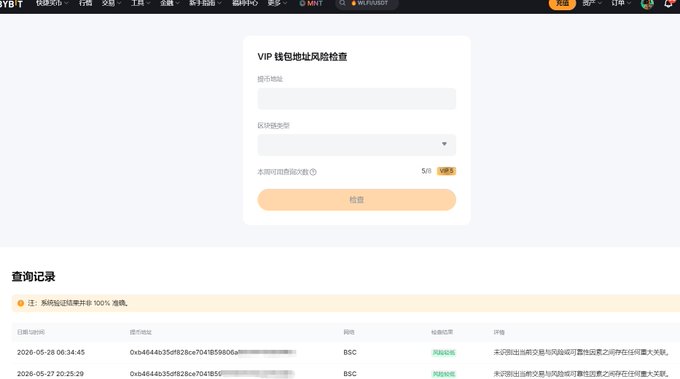
Task: Open the user avatar menu
Action: [647, 4]
